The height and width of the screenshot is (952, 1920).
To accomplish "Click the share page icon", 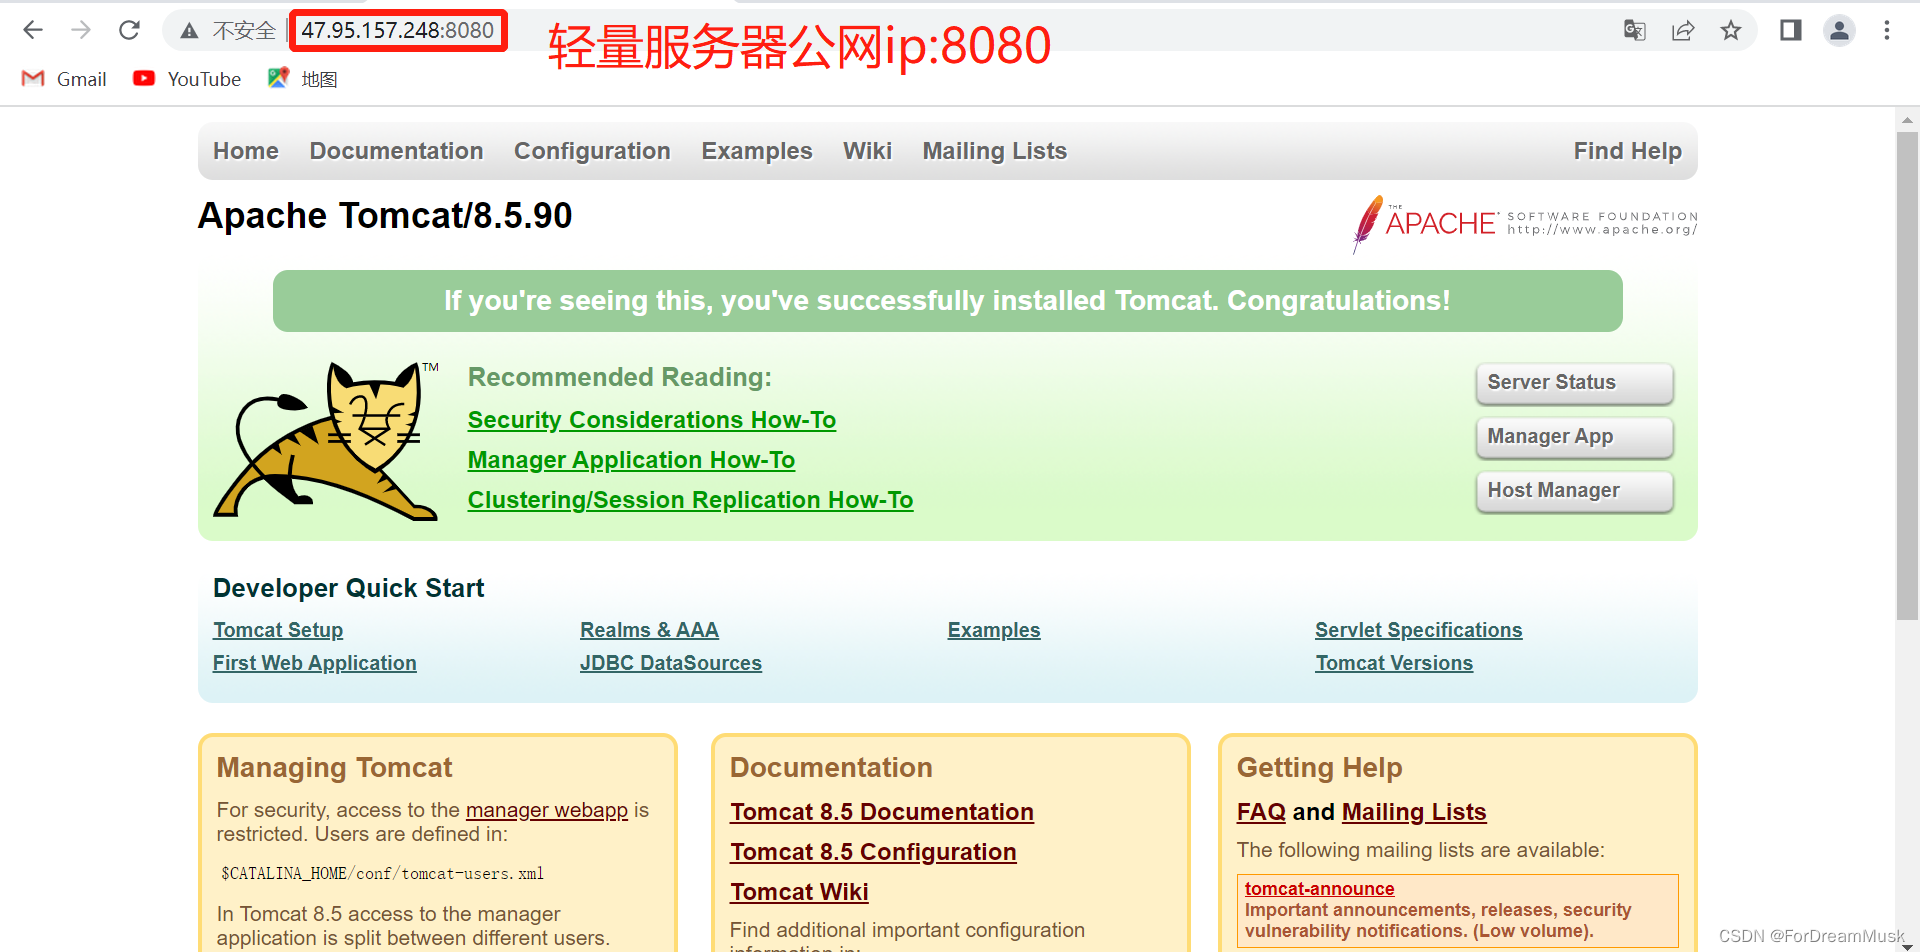I will point(1683,30).
